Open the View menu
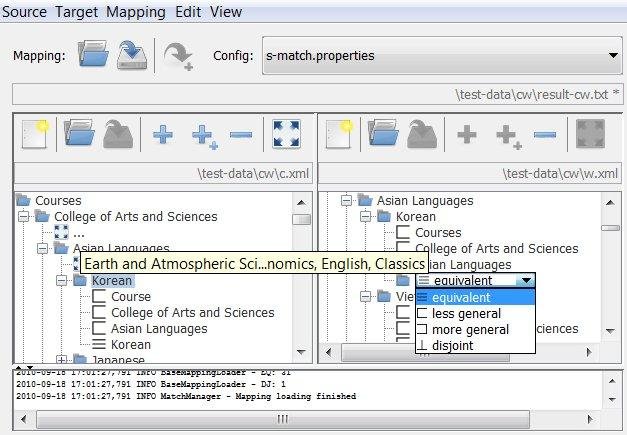 [x=226, y=12]
